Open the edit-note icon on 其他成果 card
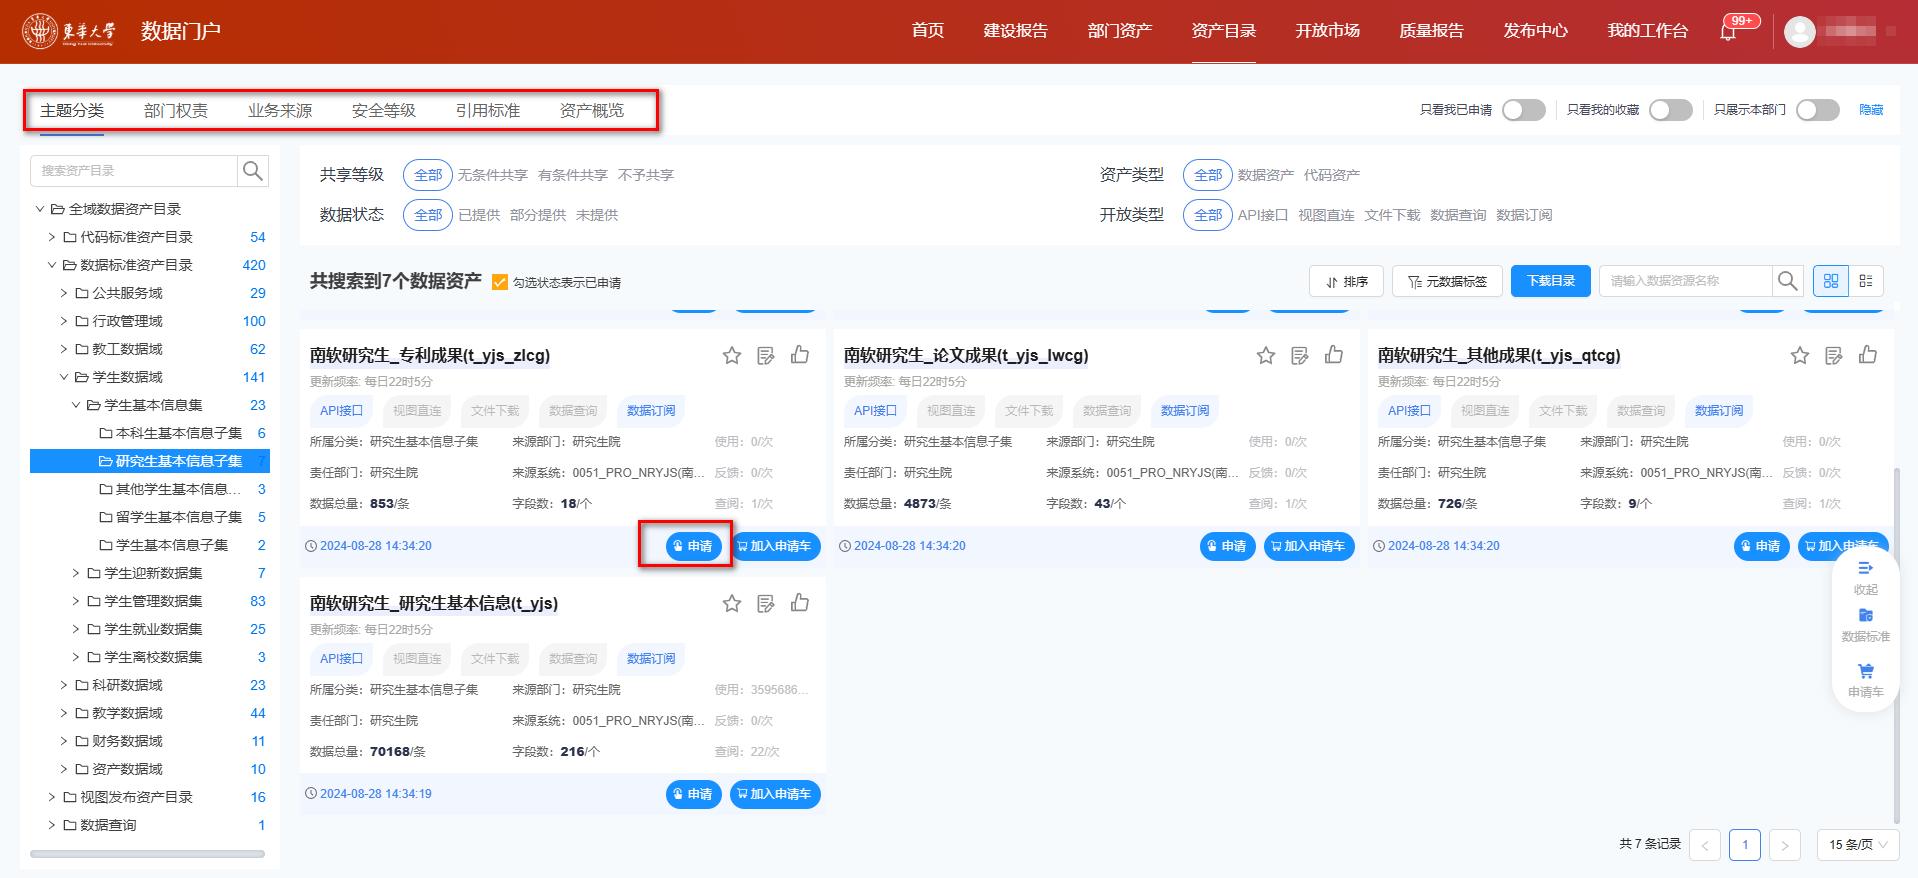Image resolution: width=1918 pixels, height=878 pixels. pyautogui.click(x=1834, y=355)
